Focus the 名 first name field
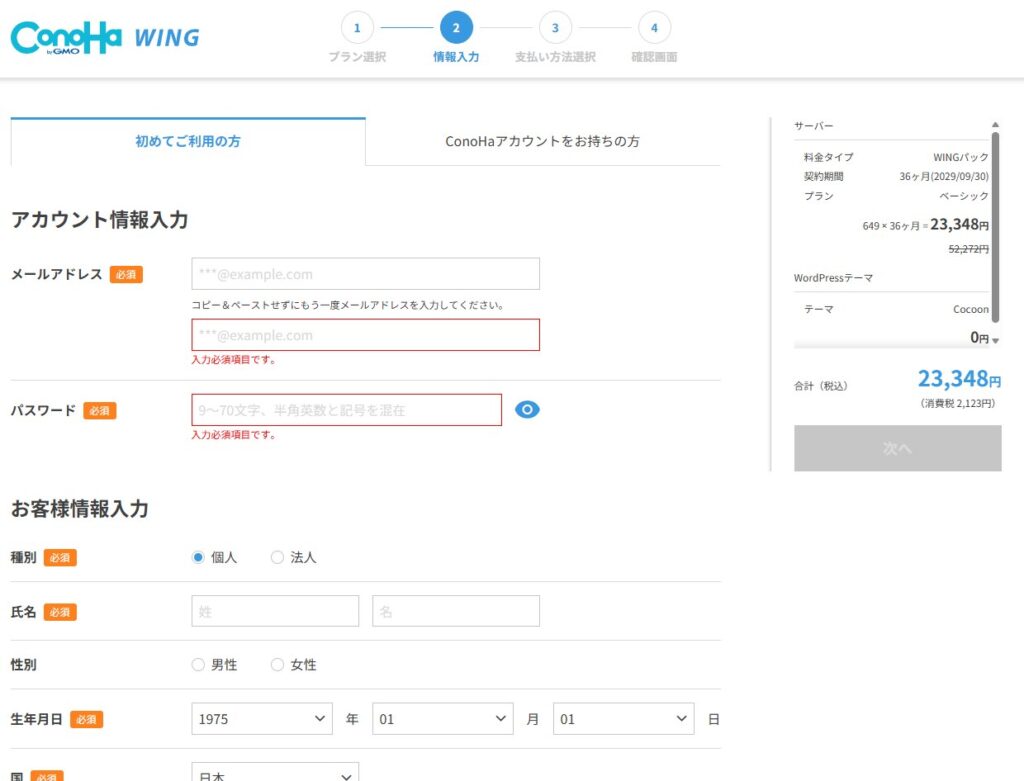 coord(456,611)
